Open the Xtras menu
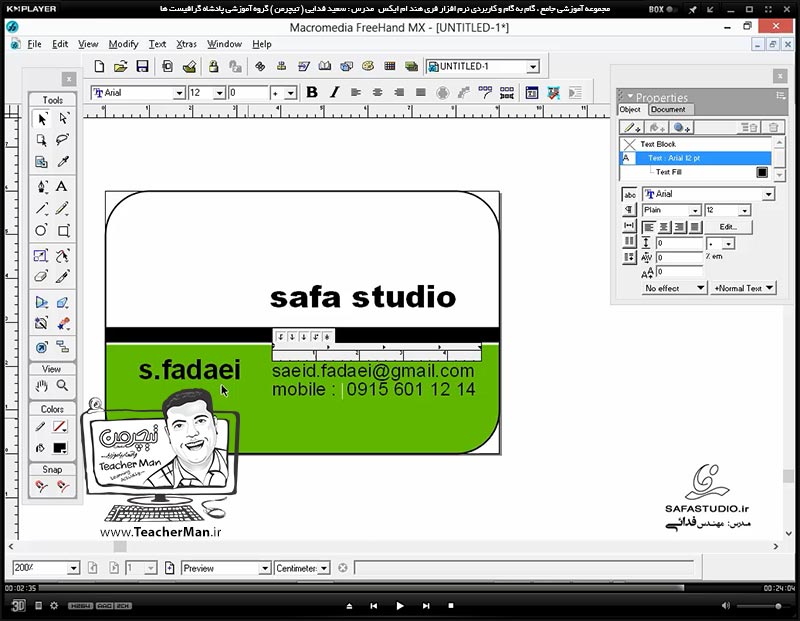 (186, 44)
